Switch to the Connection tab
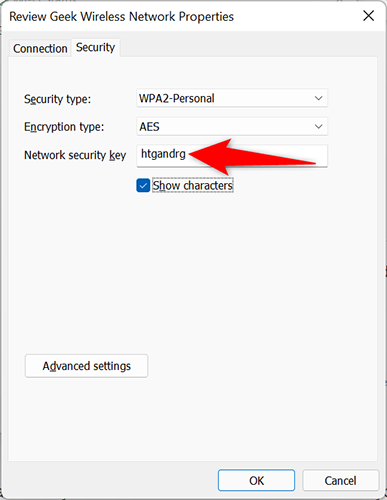 tap(40, 49)
